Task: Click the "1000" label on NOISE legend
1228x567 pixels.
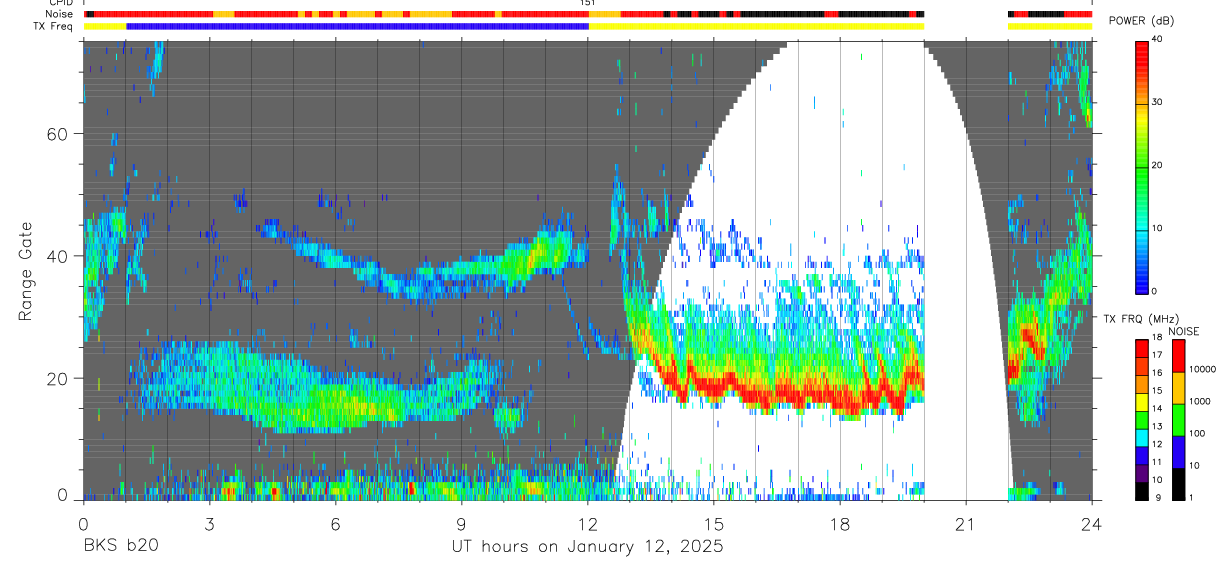Action: [1199, 401]
